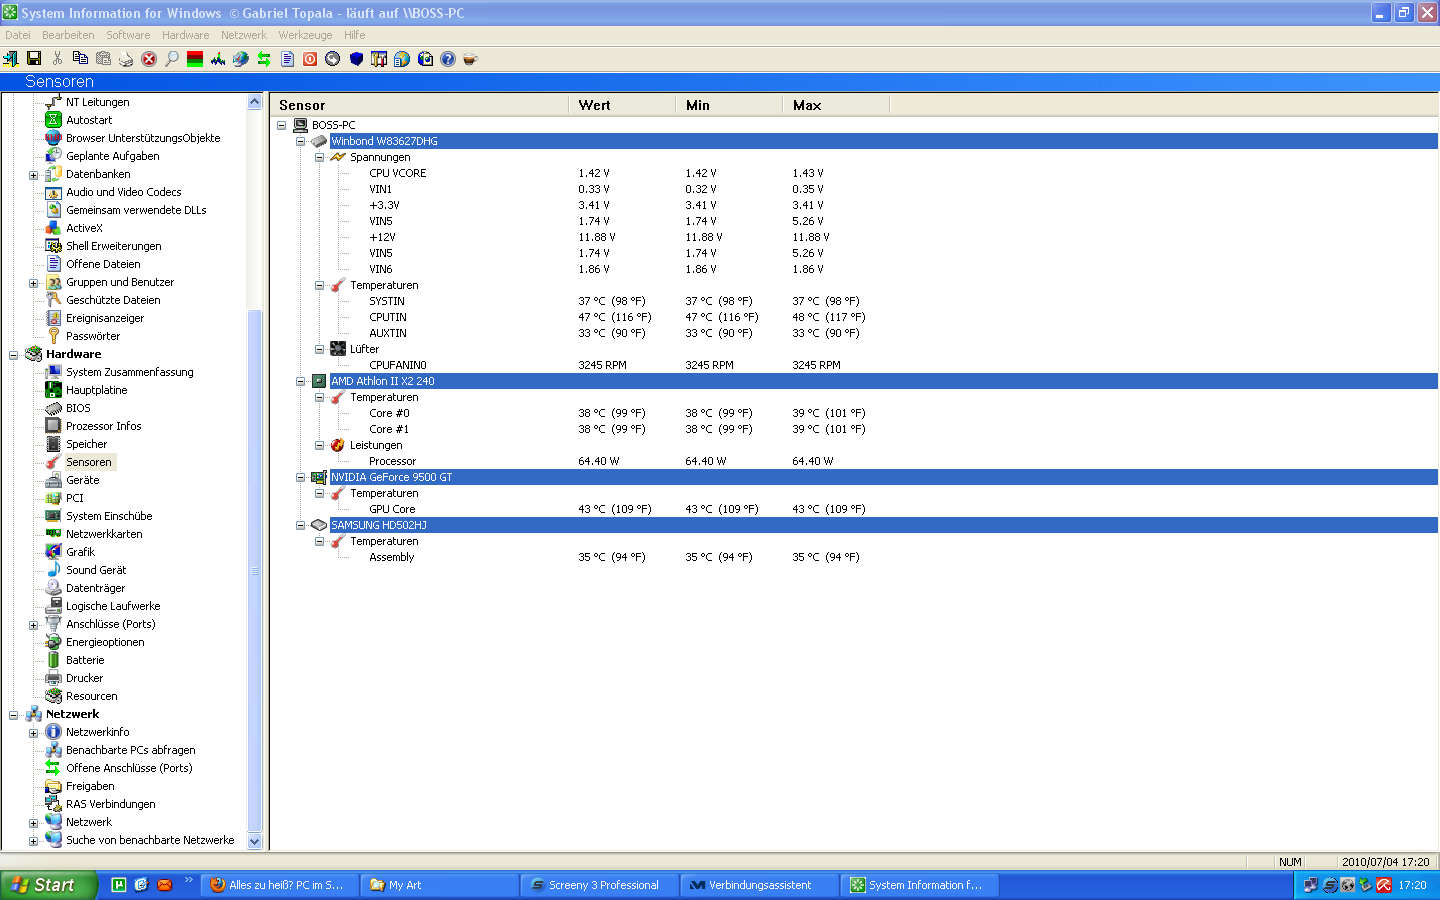The height and width of the screenshot is (900, 1440).
Task: Collapse the Winbond W83627DHG sensor group
Action: point(300,141)
